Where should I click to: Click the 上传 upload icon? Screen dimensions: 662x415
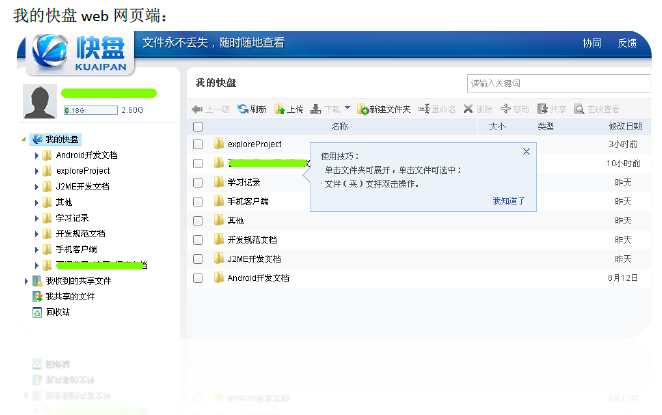(279, 109)
